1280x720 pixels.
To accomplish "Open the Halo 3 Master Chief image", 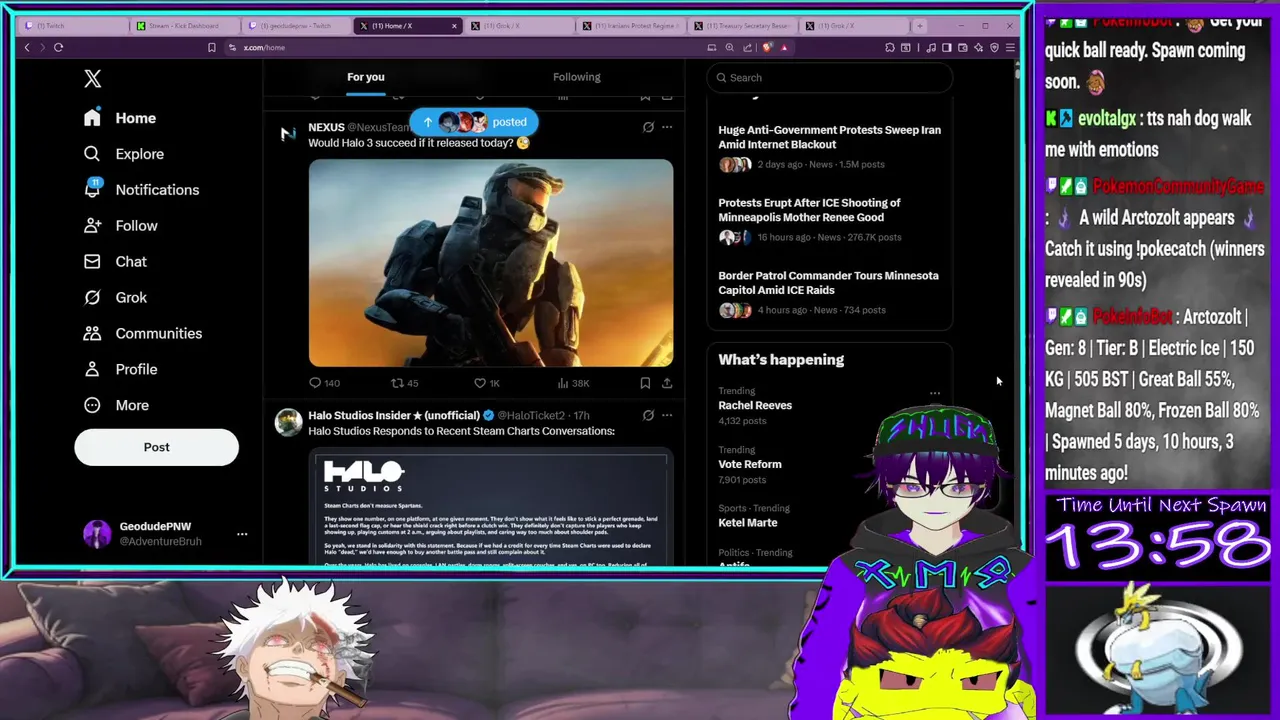I will click(x=491, y=263).
